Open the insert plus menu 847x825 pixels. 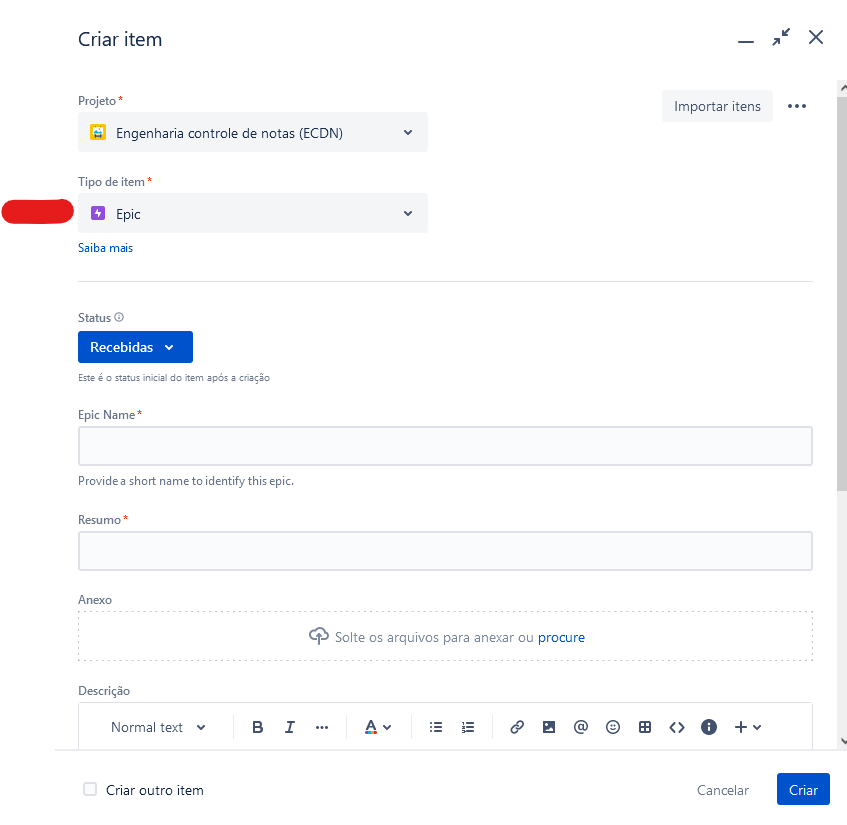[748, 727]
